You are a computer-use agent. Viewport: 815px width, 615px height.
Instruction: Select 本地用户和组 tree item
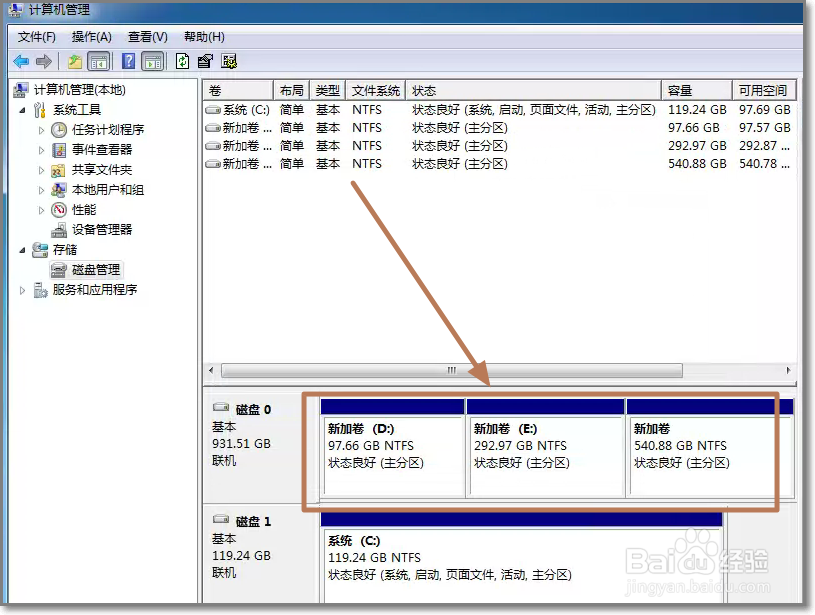click(108, 190)
